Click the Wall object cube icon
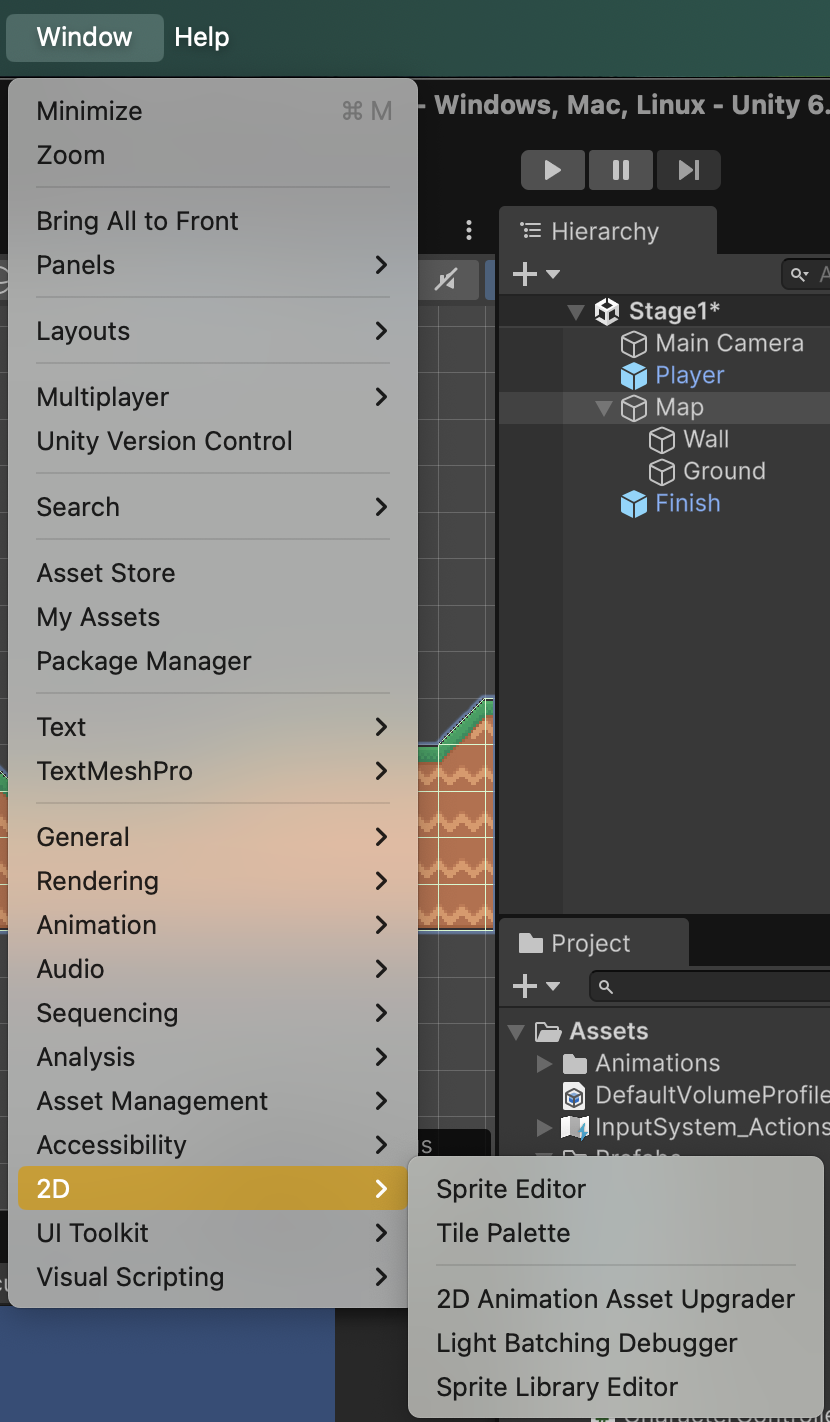The image size is (830, 1422). click(x=661, y=440)
